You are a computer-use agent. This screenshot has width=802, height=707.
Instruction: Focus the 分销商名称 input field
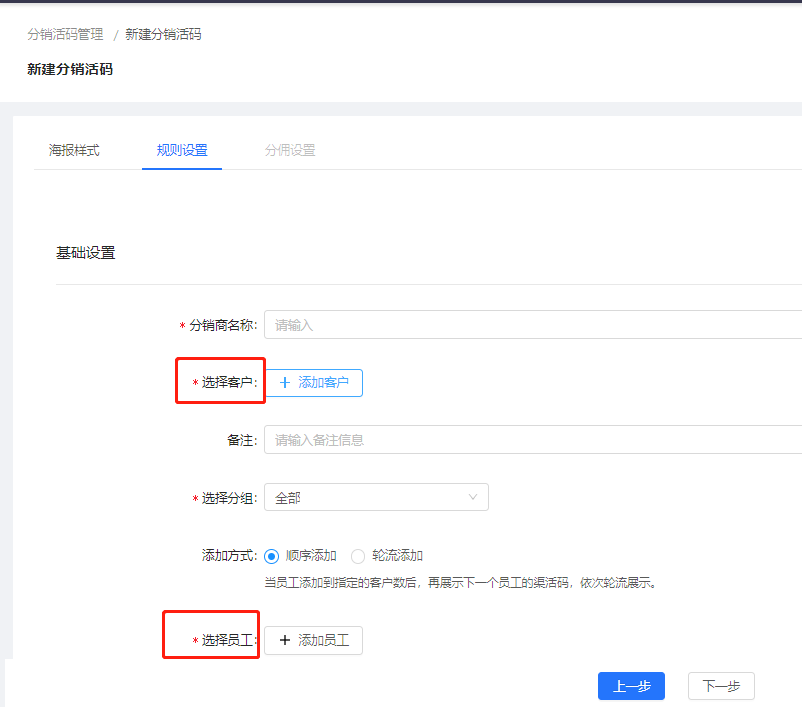tap(533, 324)
